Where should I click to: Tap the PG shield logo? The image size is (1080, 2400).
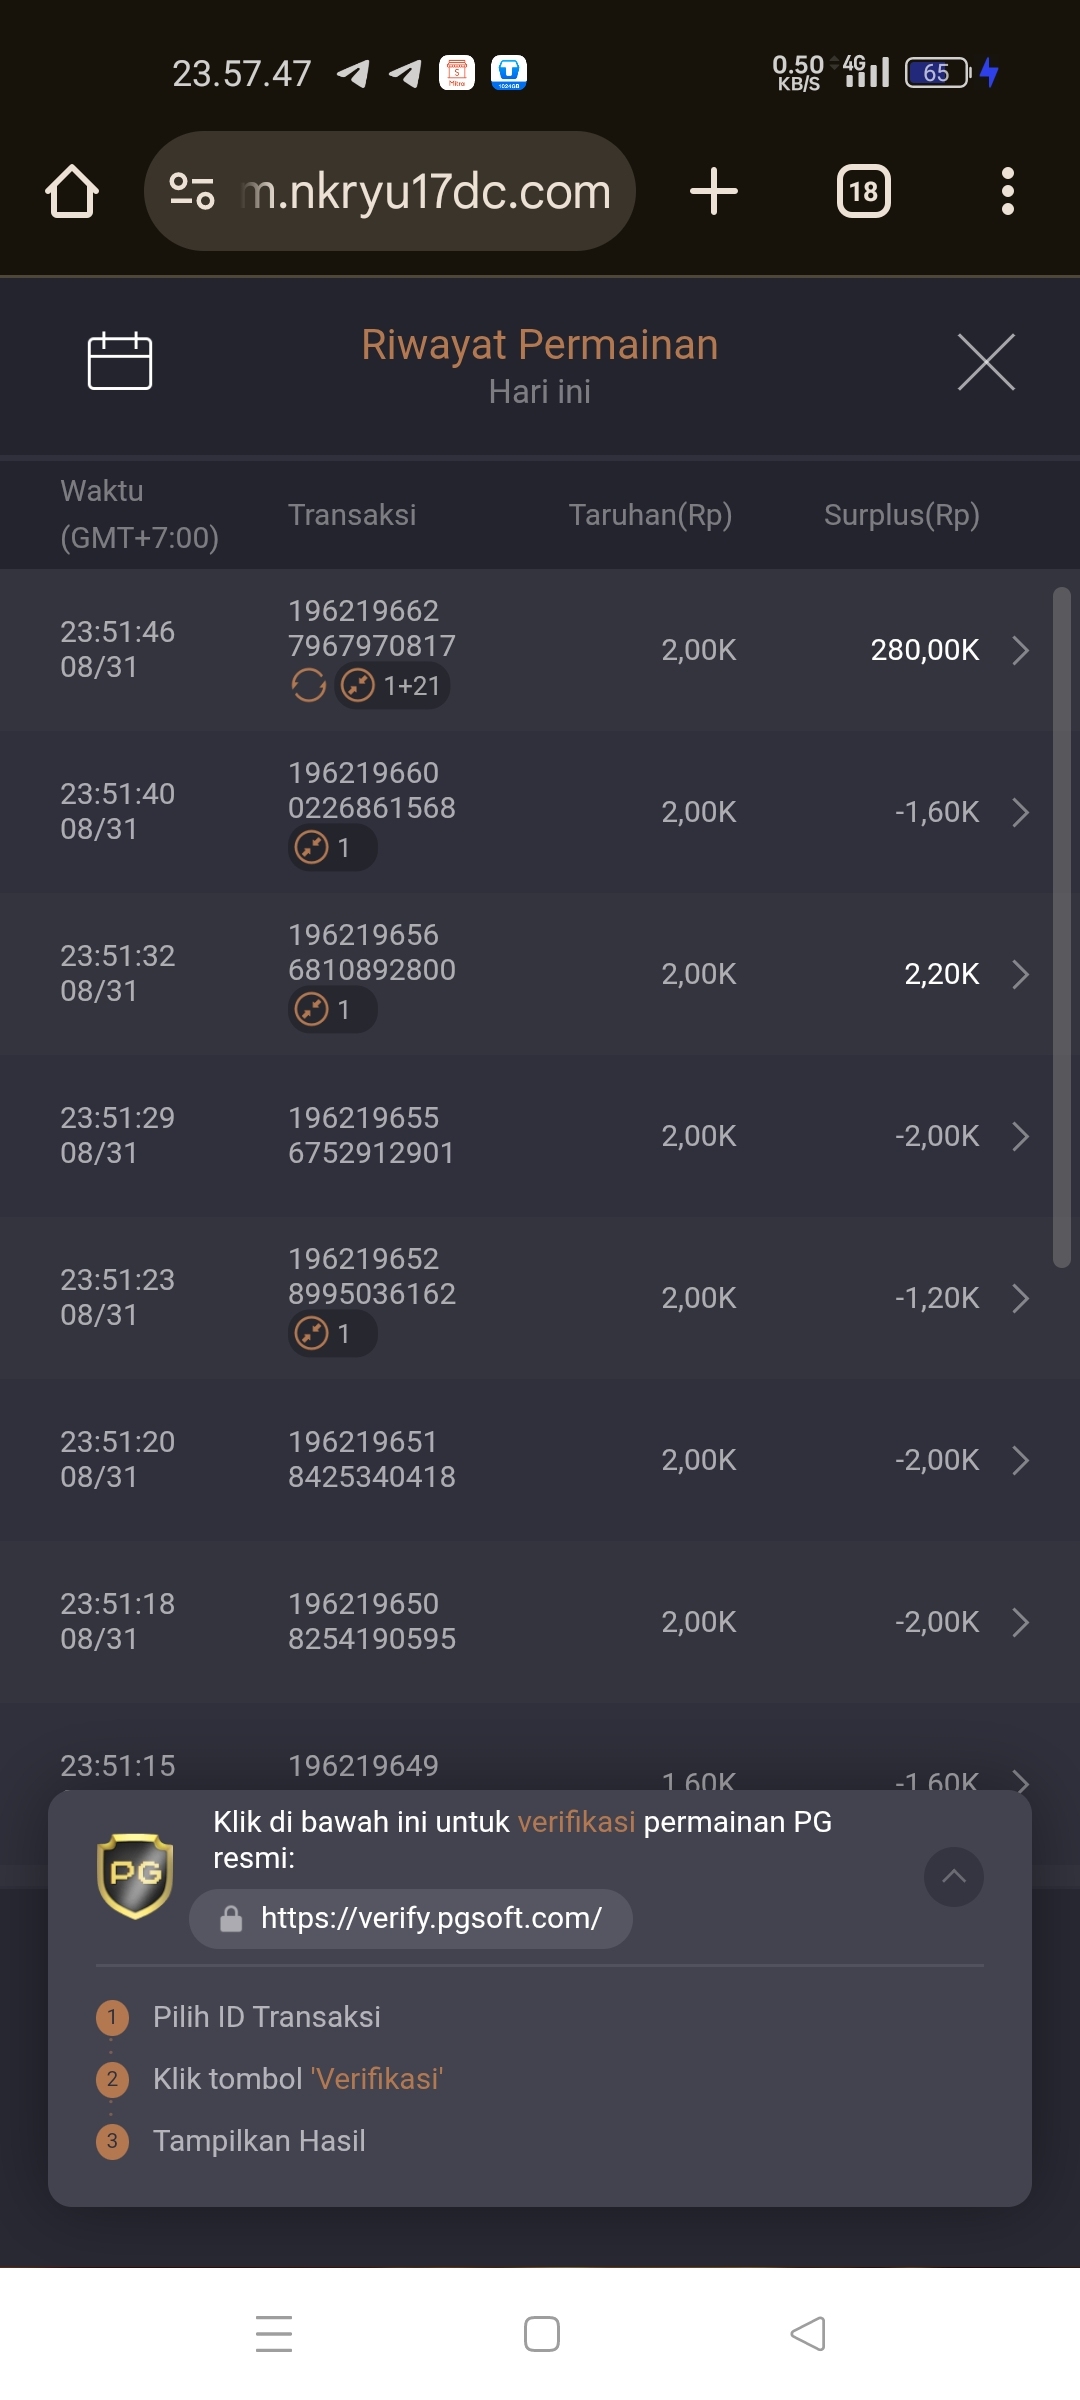pos(135,1875)
